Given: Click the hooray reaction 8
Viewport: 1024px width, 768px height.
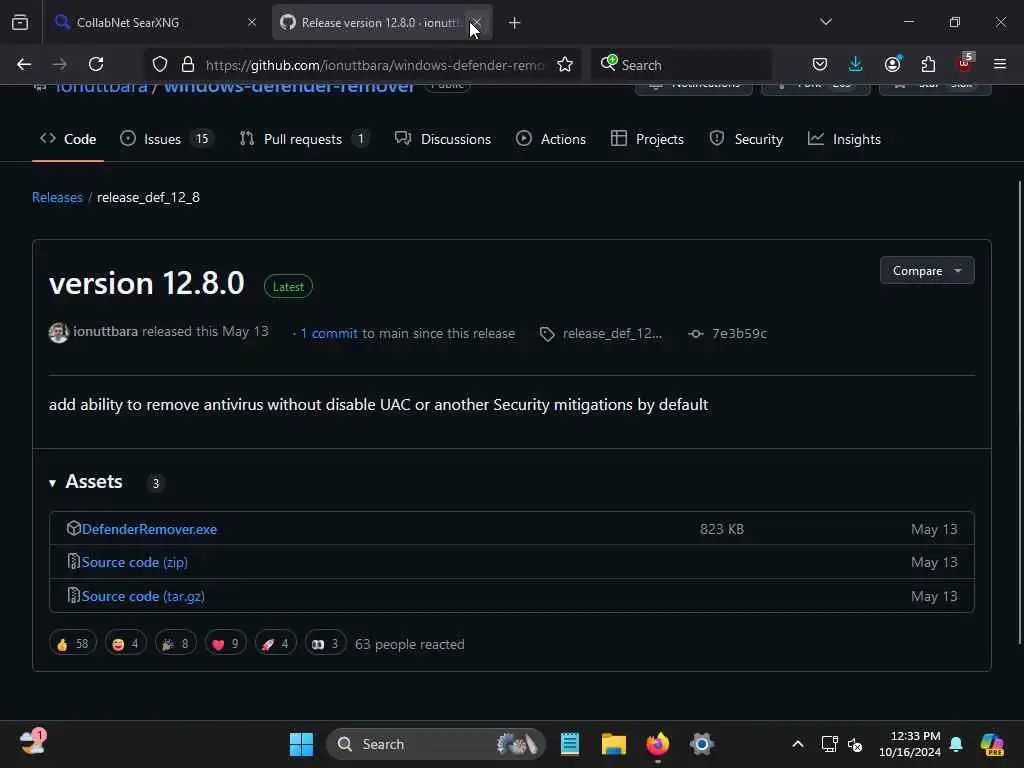Looking at the screenshot, I should click(x=176, y=644).
